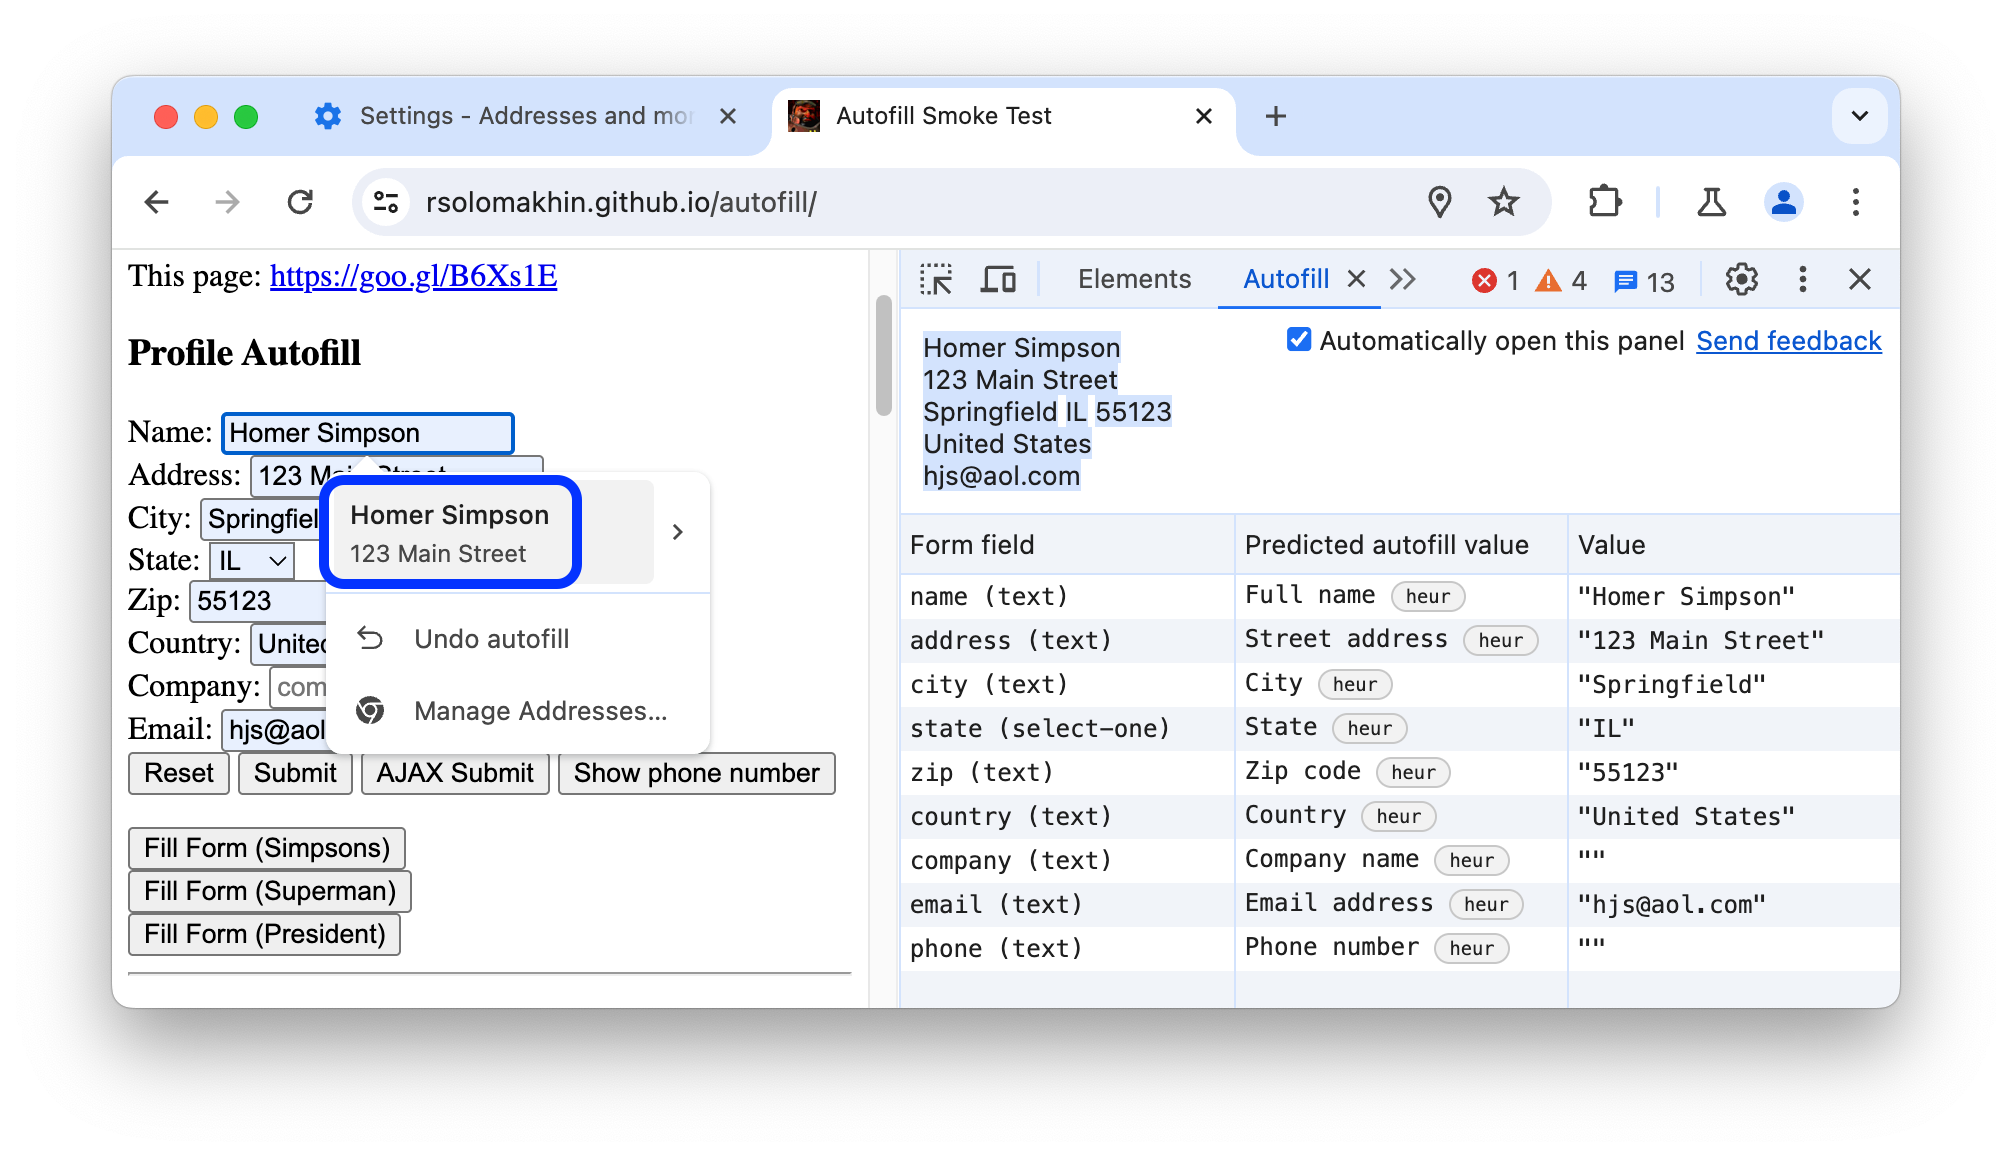Expand the Homer Simpson autofill suggestion

coord(678,532)
